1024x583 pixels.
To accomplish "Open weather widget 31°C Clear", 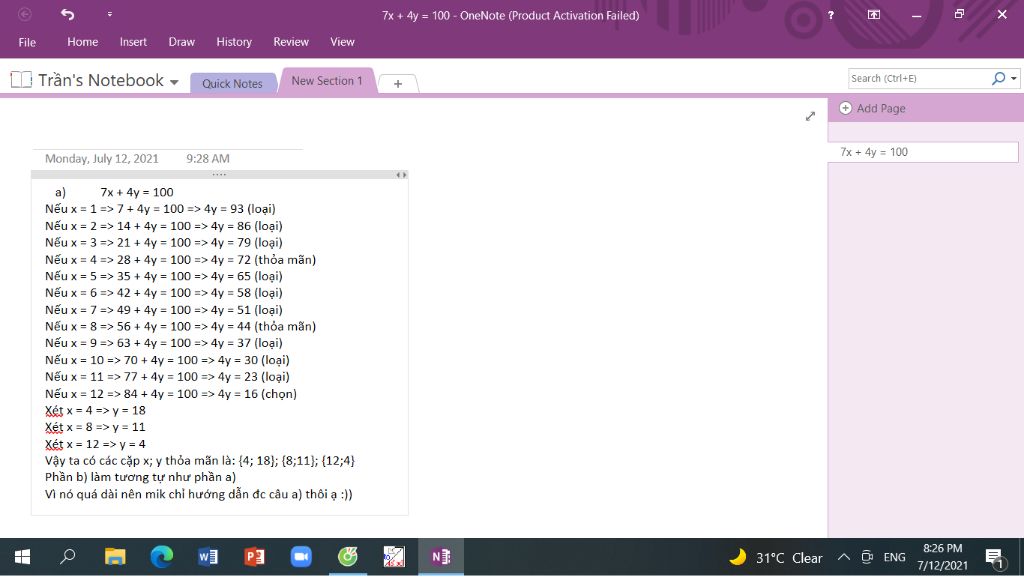I will tap(776, 558).
